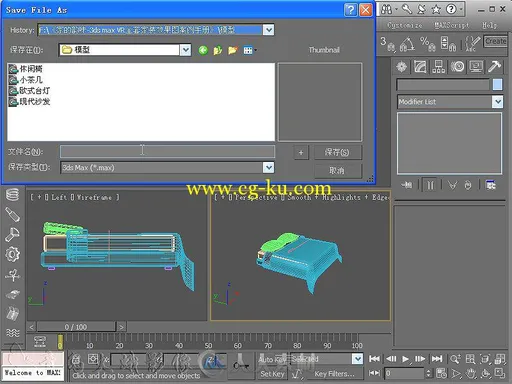Select Zoom All viewport tool
Screen dimensions: 512x384
(470, 359)
